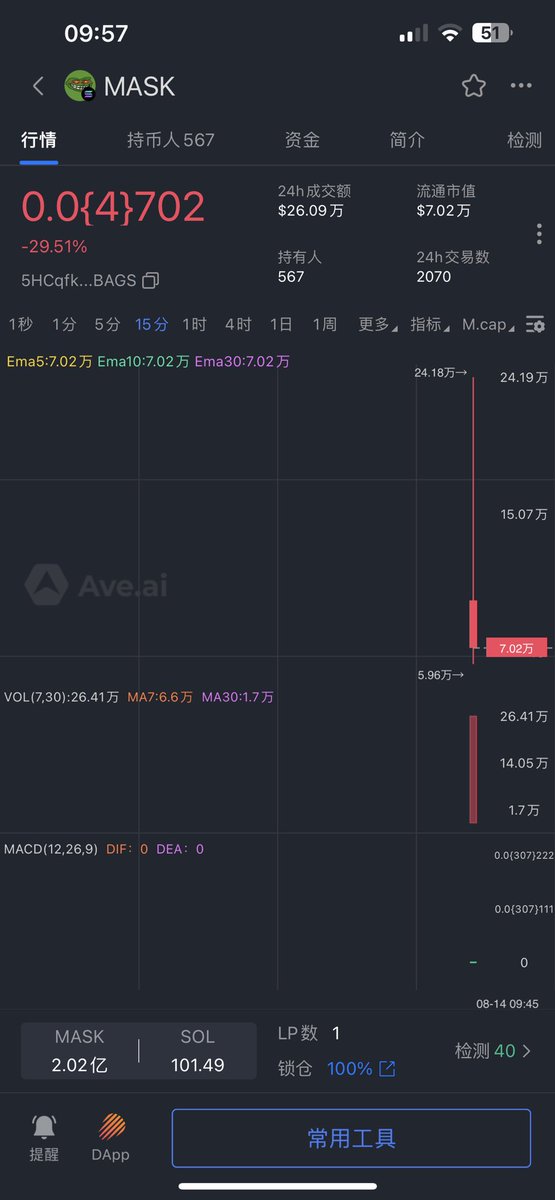Switch chart to 1时 interval
Screen dimensions: 555x1200
194,324
